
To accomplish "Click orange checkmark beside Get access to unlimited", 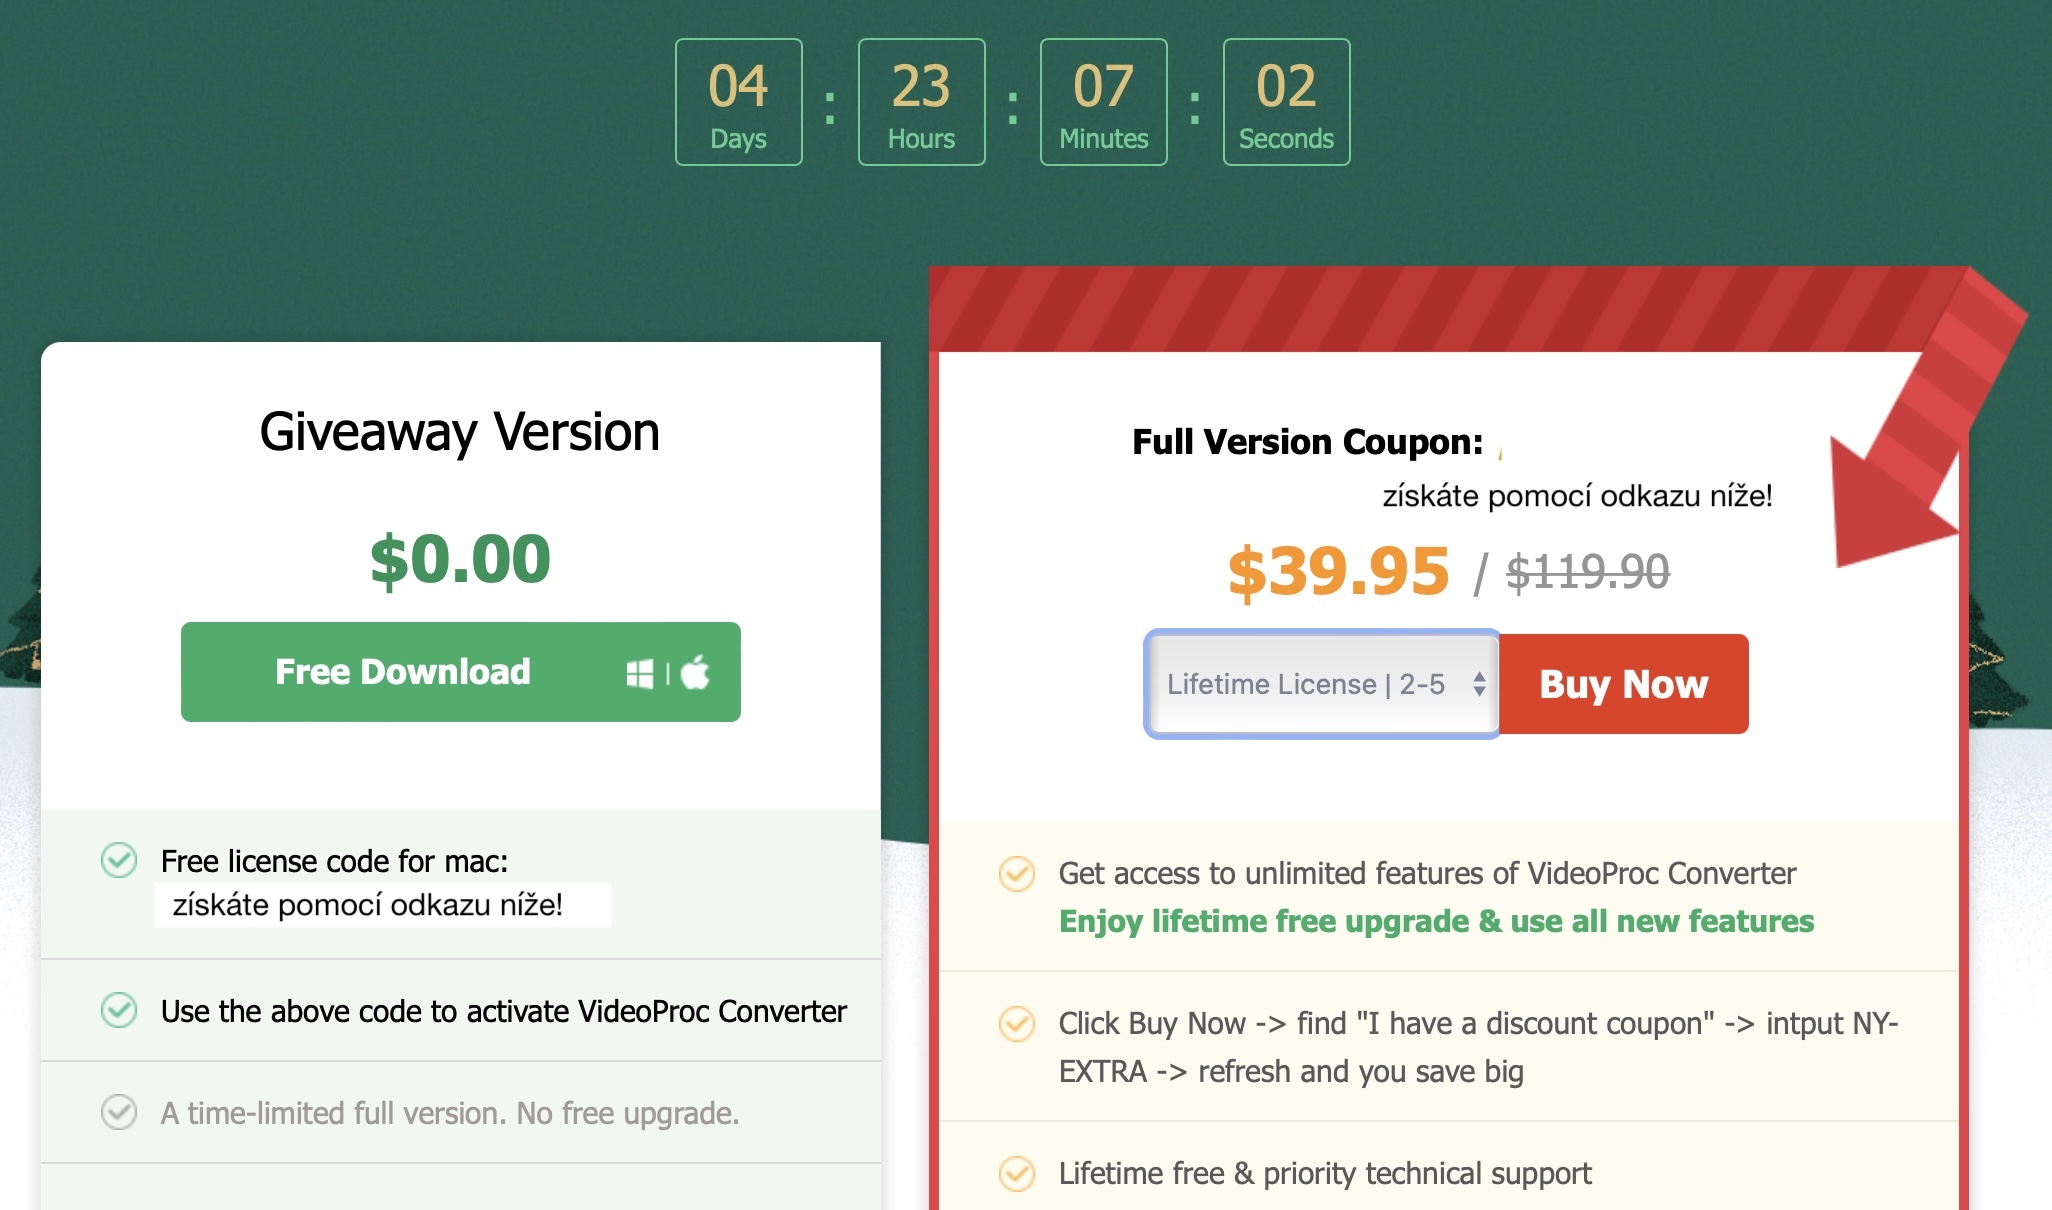I will (x=1017, y=873).
